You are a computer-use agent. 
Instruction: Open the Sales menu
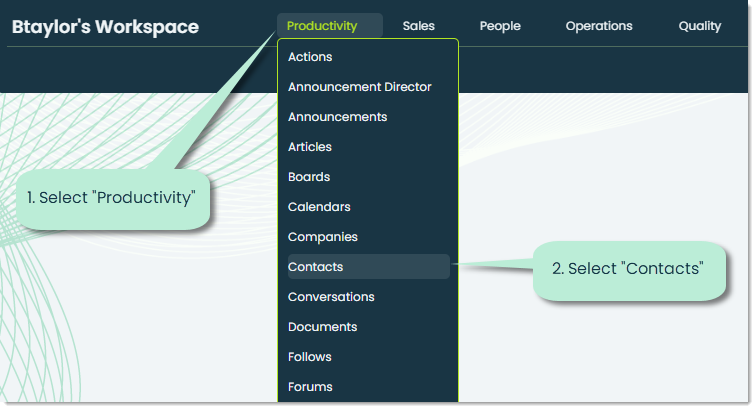click(x=418, y=26)
